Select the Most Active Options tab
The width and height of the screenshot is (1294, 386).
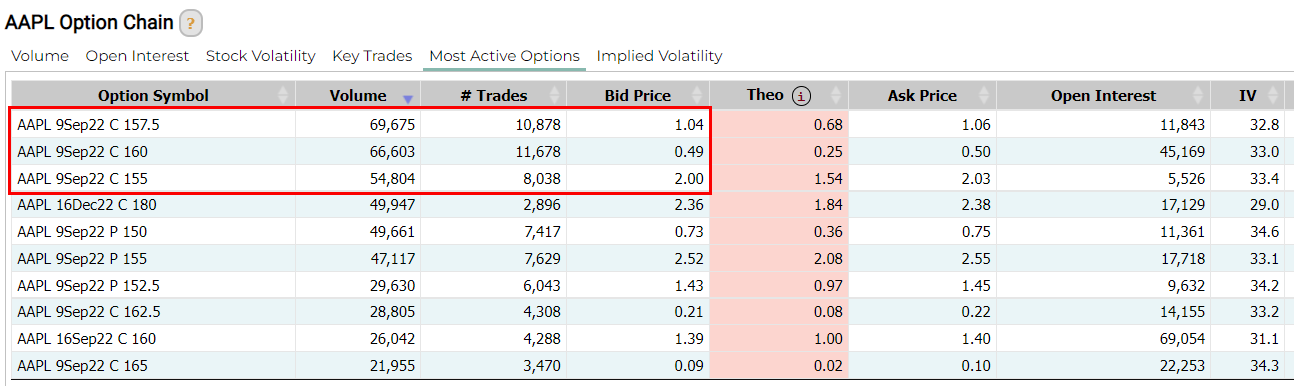pos(505,56)
